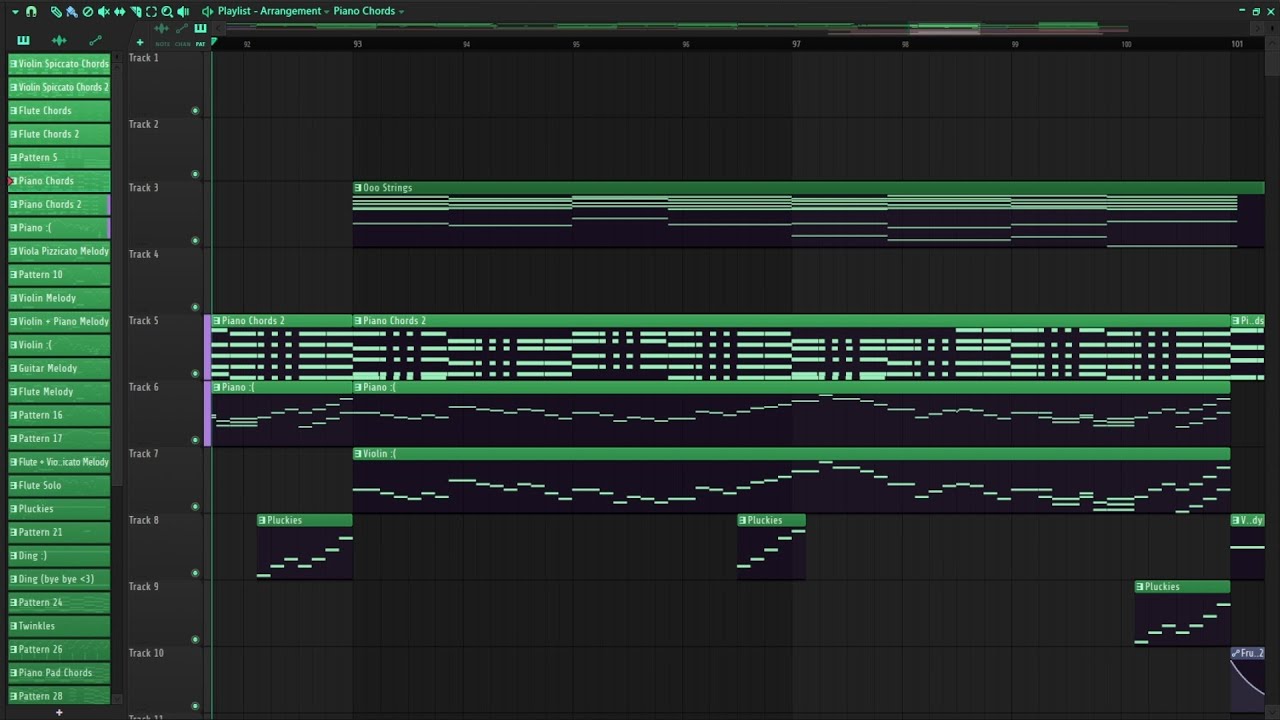This screenshot has height=720, width=1280.
Task: Open second Piano :( clip menu at bar 93
Action: pyautogui.click(x=359, y=387)
